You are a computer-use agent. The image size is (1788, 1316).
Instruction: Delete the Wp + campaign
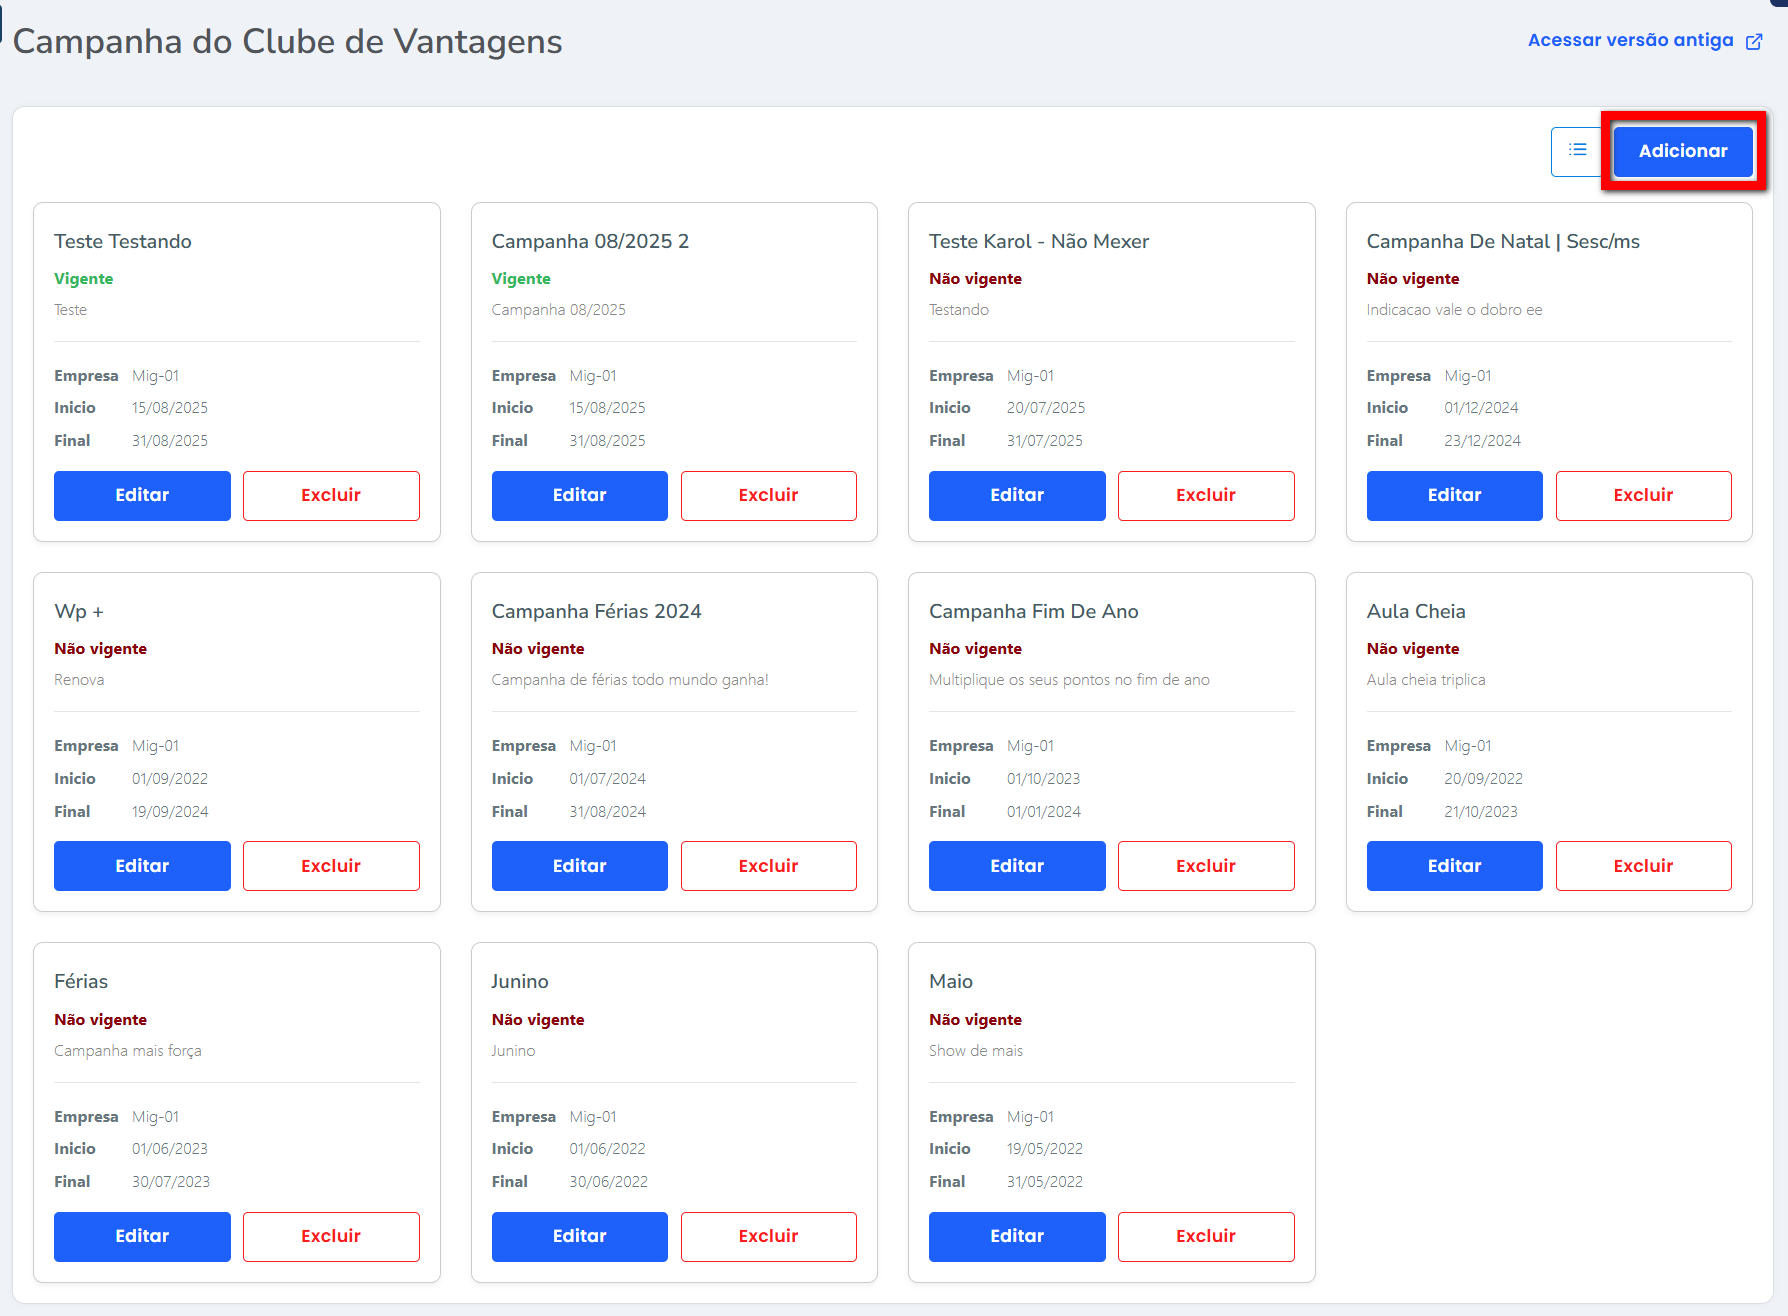(x=331, y=866)
